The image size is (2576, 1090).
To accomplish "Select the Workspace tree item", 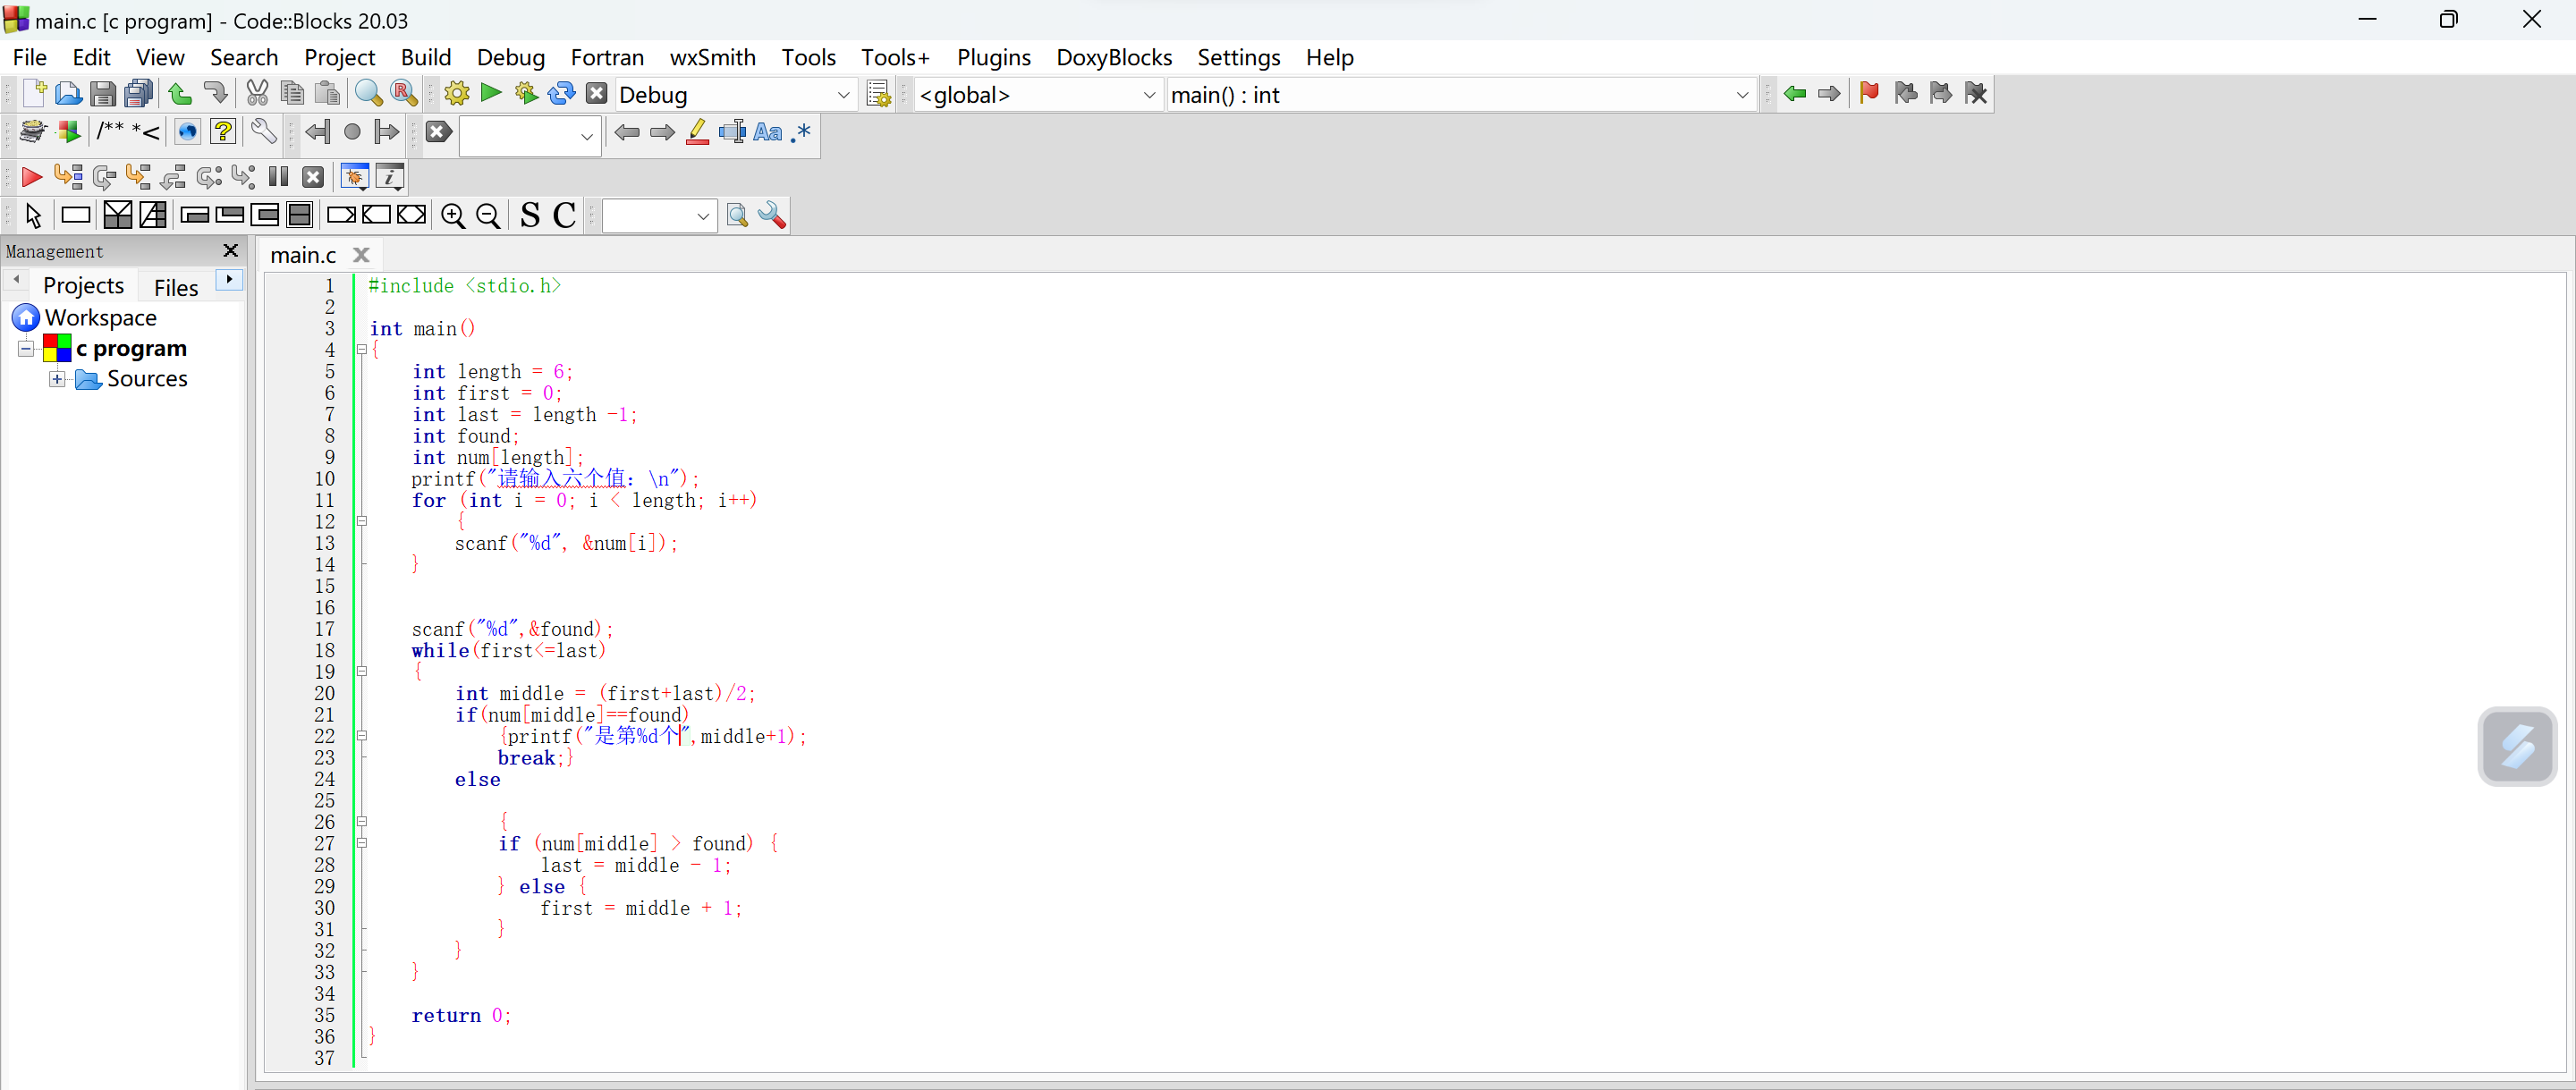I will [x=100, y=317].
